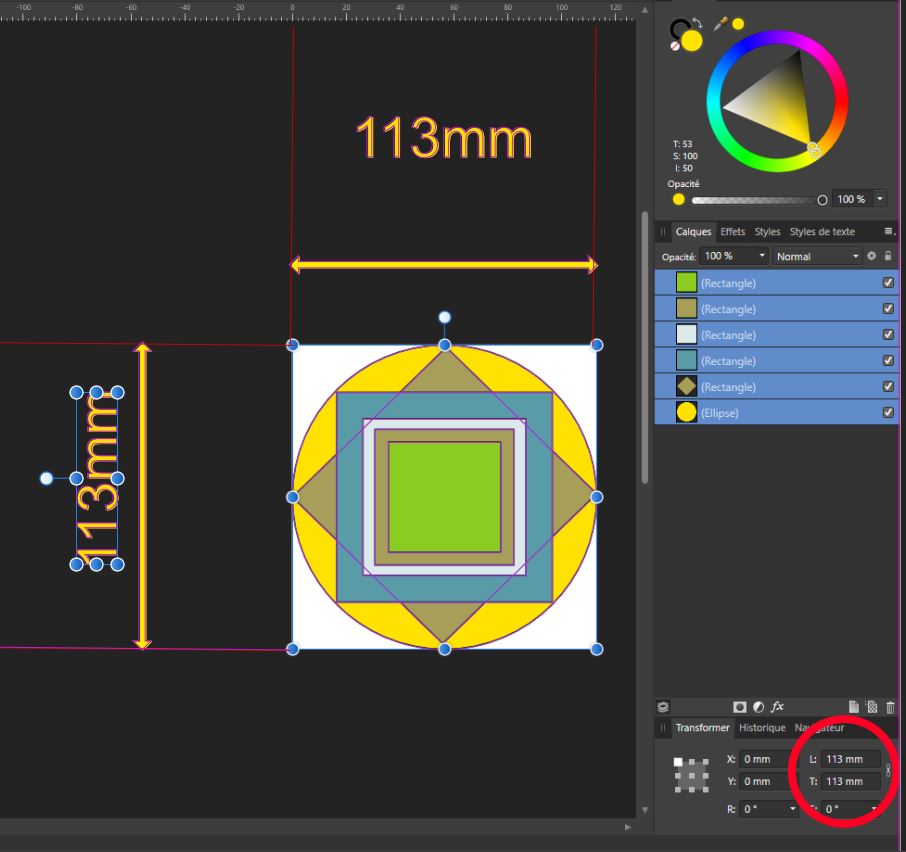The width and height of the screenshot is (906, 852).
Task: Open the Historique tab
Action: (762, 728)
